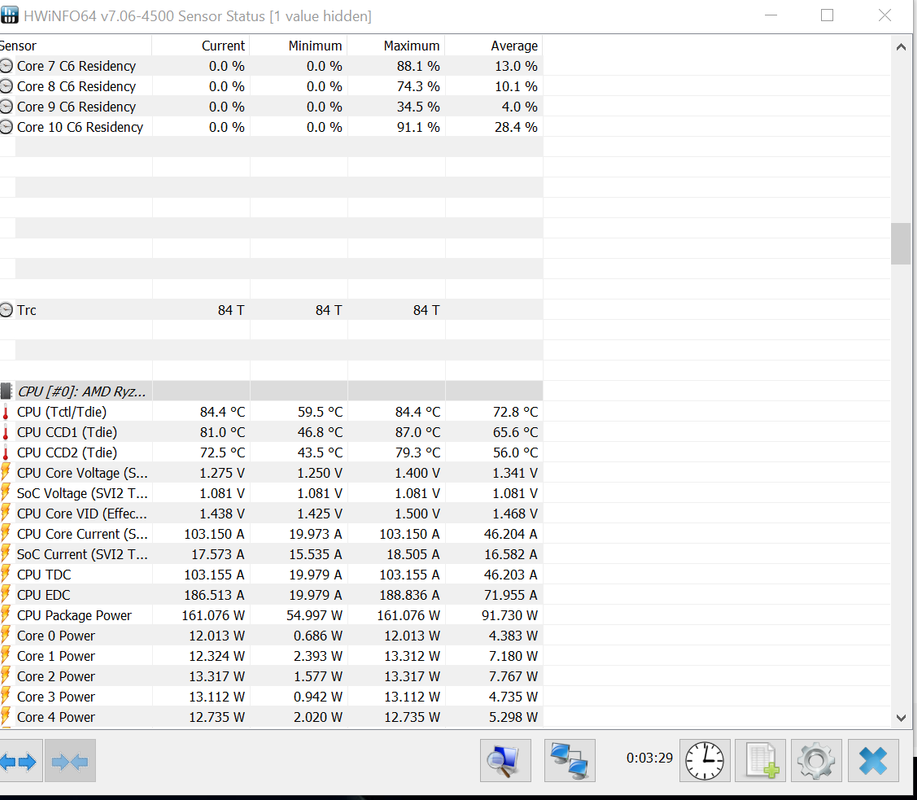Image resolution: width=917 pixels, height=800 pixels.
Task: Click the thermometer icon for CPU CCD2
Action: pos(6,453)
